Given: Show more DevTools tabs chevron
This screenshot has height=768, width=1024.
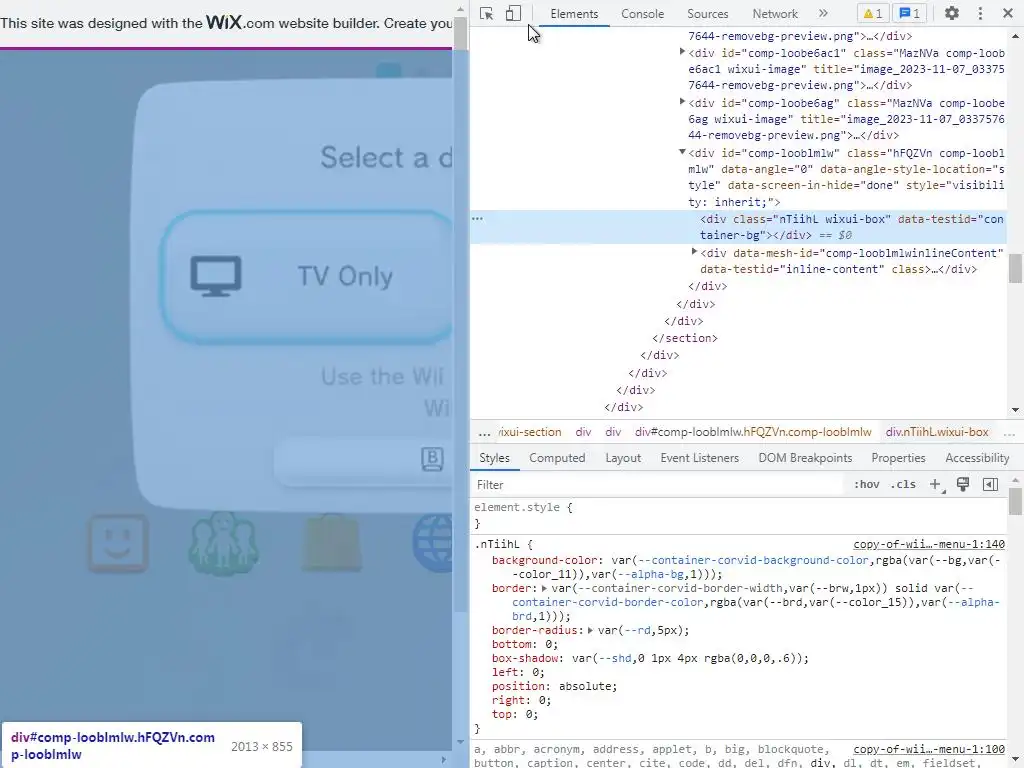Looking at the screenshot, I should [x=823, y=14].
